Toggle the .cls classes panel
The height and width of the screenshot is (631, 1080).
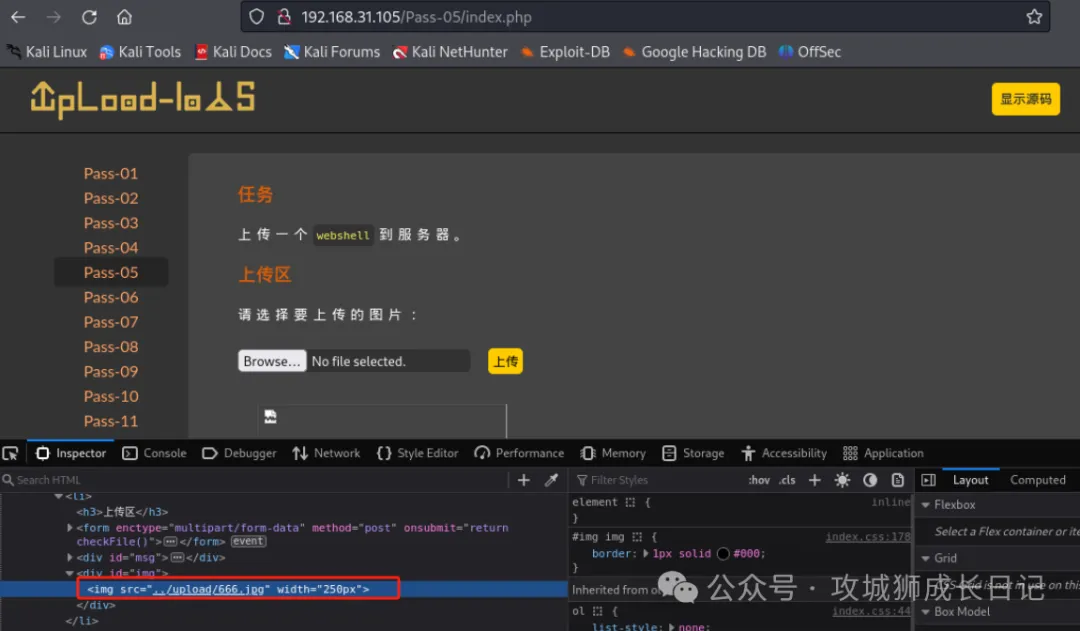pyautogui.click(x=788, y=480)
